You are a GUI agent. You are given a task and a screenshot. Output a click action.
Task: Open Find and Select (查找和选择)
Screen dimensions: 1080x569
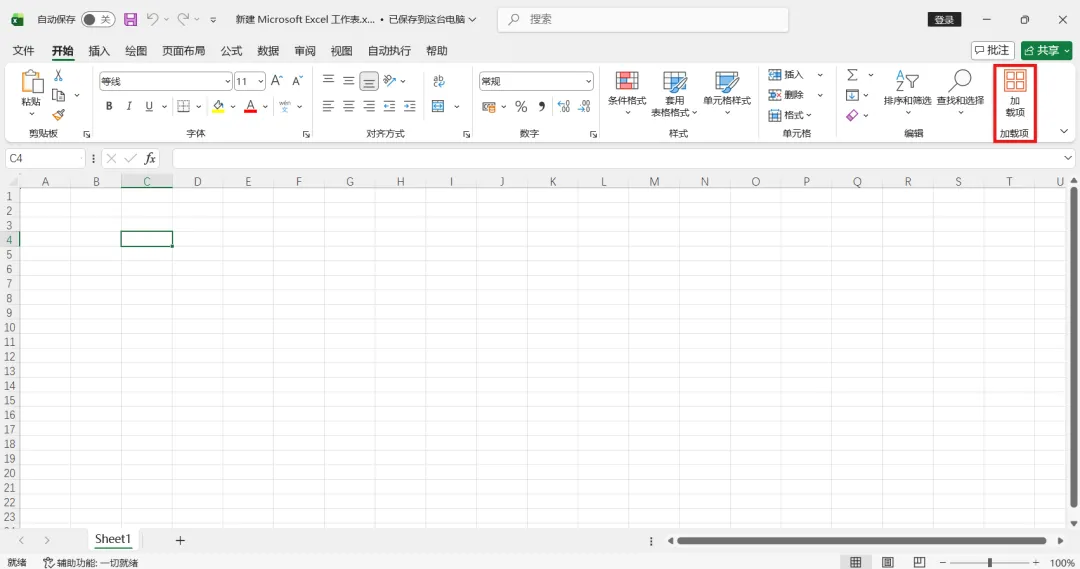pyautogui.click(x=960, y=92)
